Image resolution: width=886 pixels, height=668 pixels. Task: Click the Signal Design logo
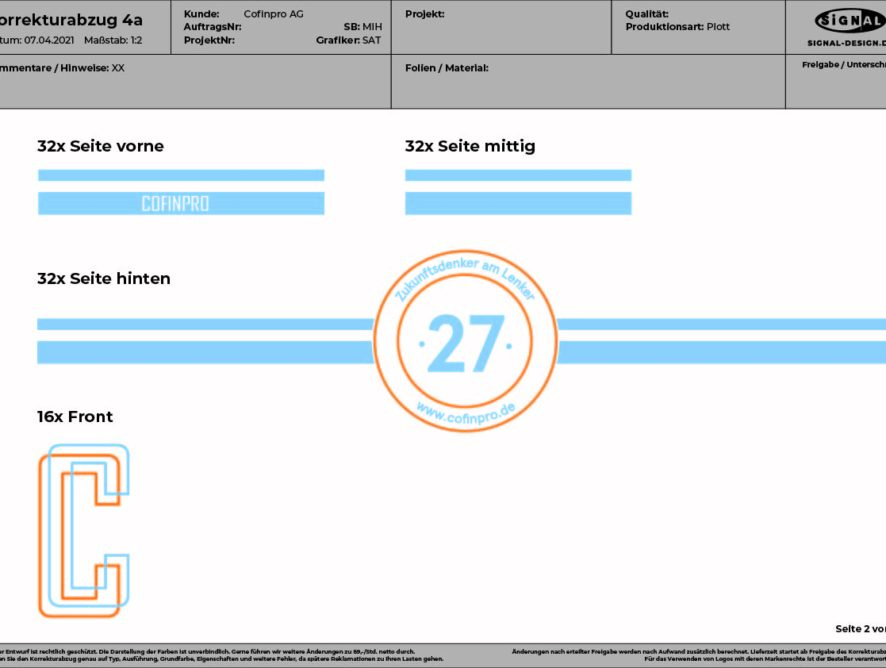[x=850, y=21]
